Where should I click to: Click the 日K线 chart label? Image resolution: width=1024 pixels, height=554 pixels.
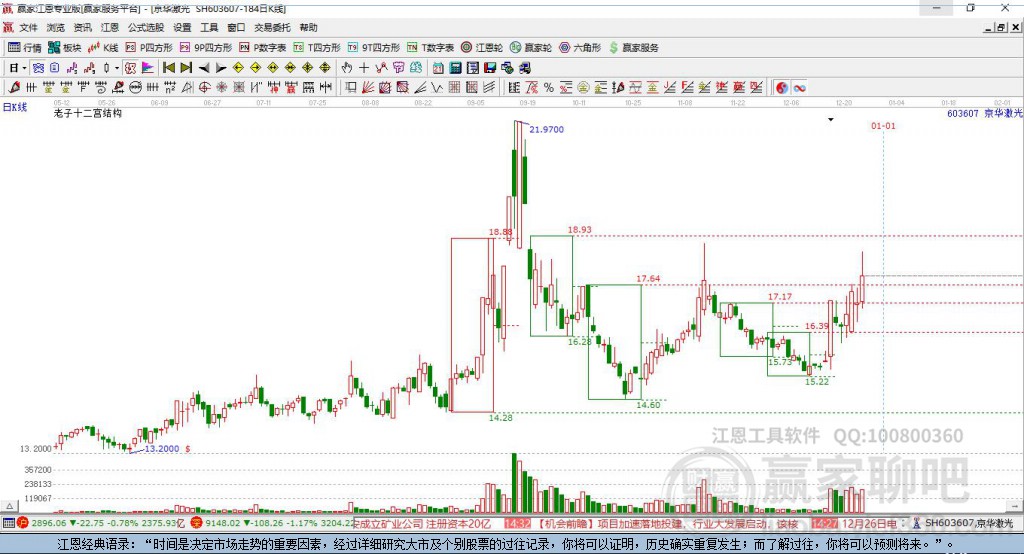click(14, 107)
